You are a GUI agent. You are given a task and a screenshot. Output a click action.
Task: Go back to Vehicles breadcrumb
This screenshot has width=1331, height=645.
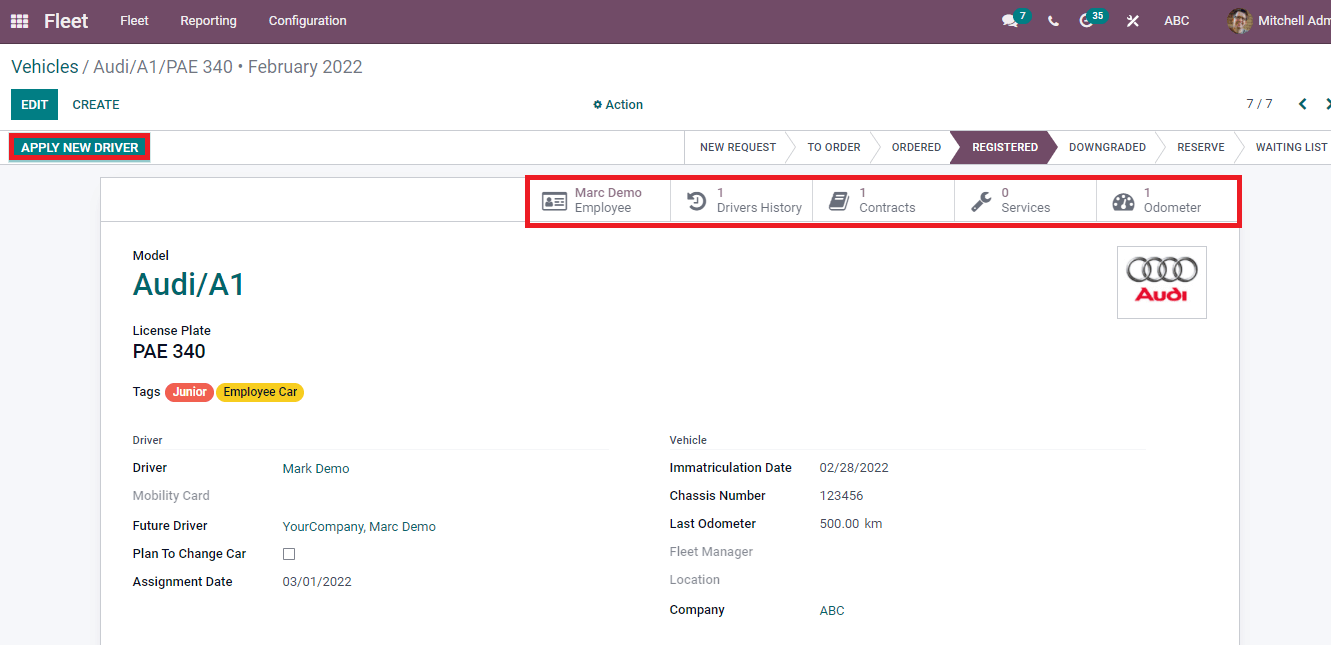click(45, 67)
